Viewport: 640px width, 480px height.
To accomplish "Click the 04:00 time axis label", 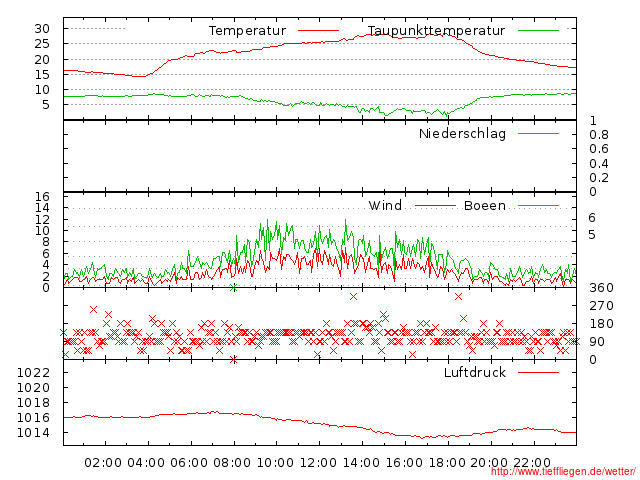I will 146,463.
